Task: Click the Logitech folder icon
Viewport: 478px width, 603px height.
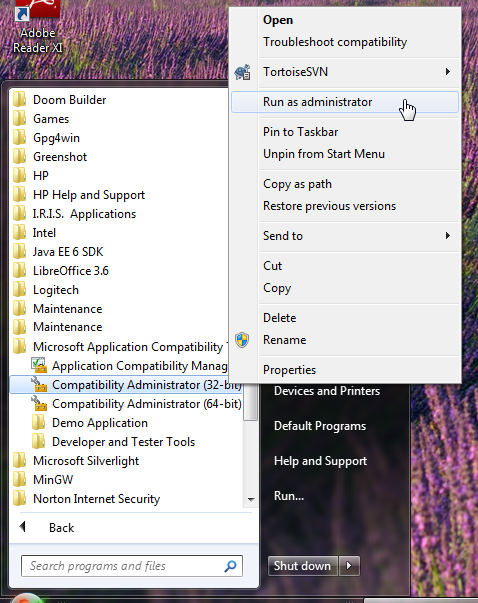Action: 20,289
